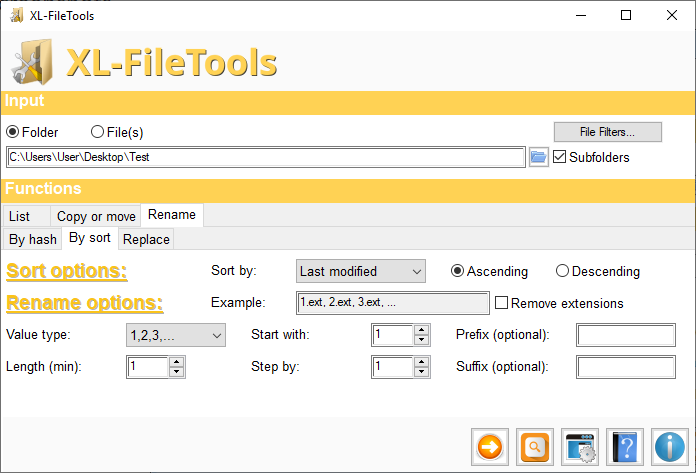Click the File Filters button
696x473 pixels.
pyautogui.click(x=607, y=132)
